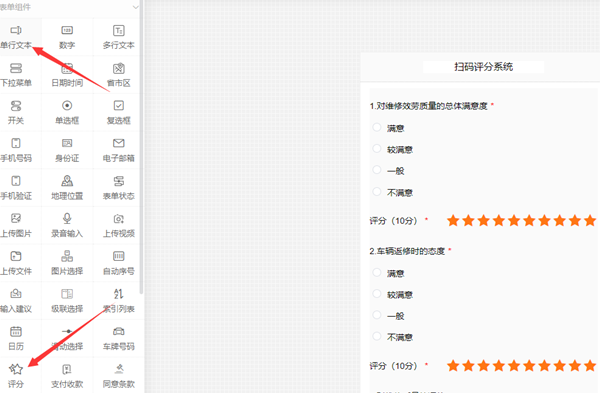This screenshot has height=393, width=600.
Task: Click 评分（10分）label under question 1
Action: (393, 221)
